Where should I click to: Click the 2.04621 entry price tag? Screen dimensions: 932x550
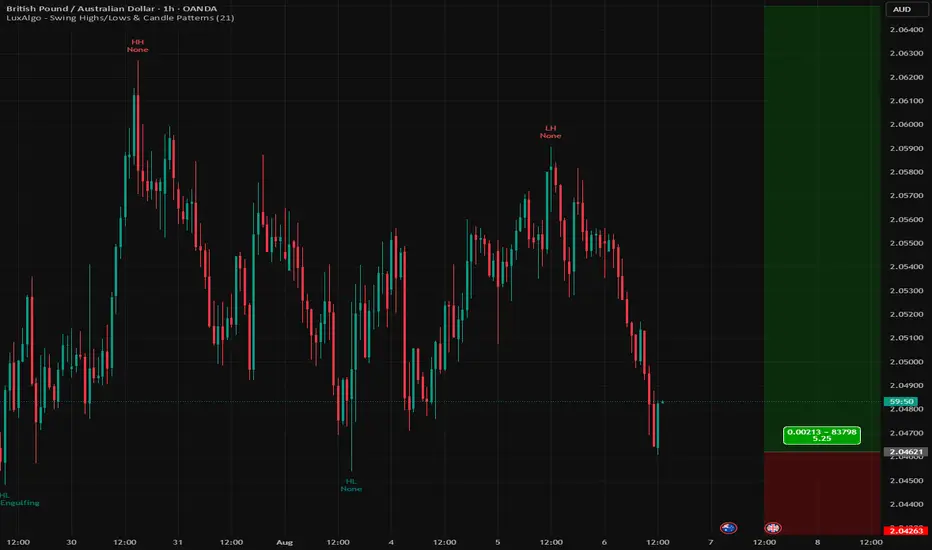[x=906, y=452]
